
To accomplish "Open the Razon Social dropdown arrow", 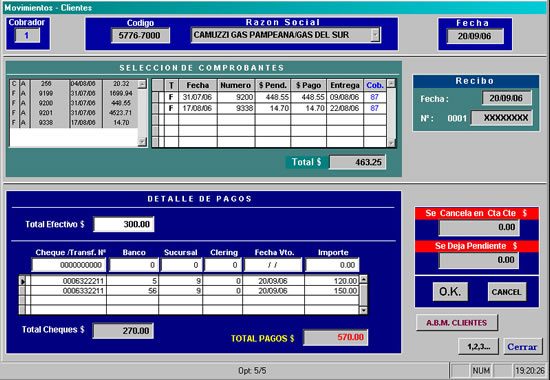I will (x=375, y=35).
